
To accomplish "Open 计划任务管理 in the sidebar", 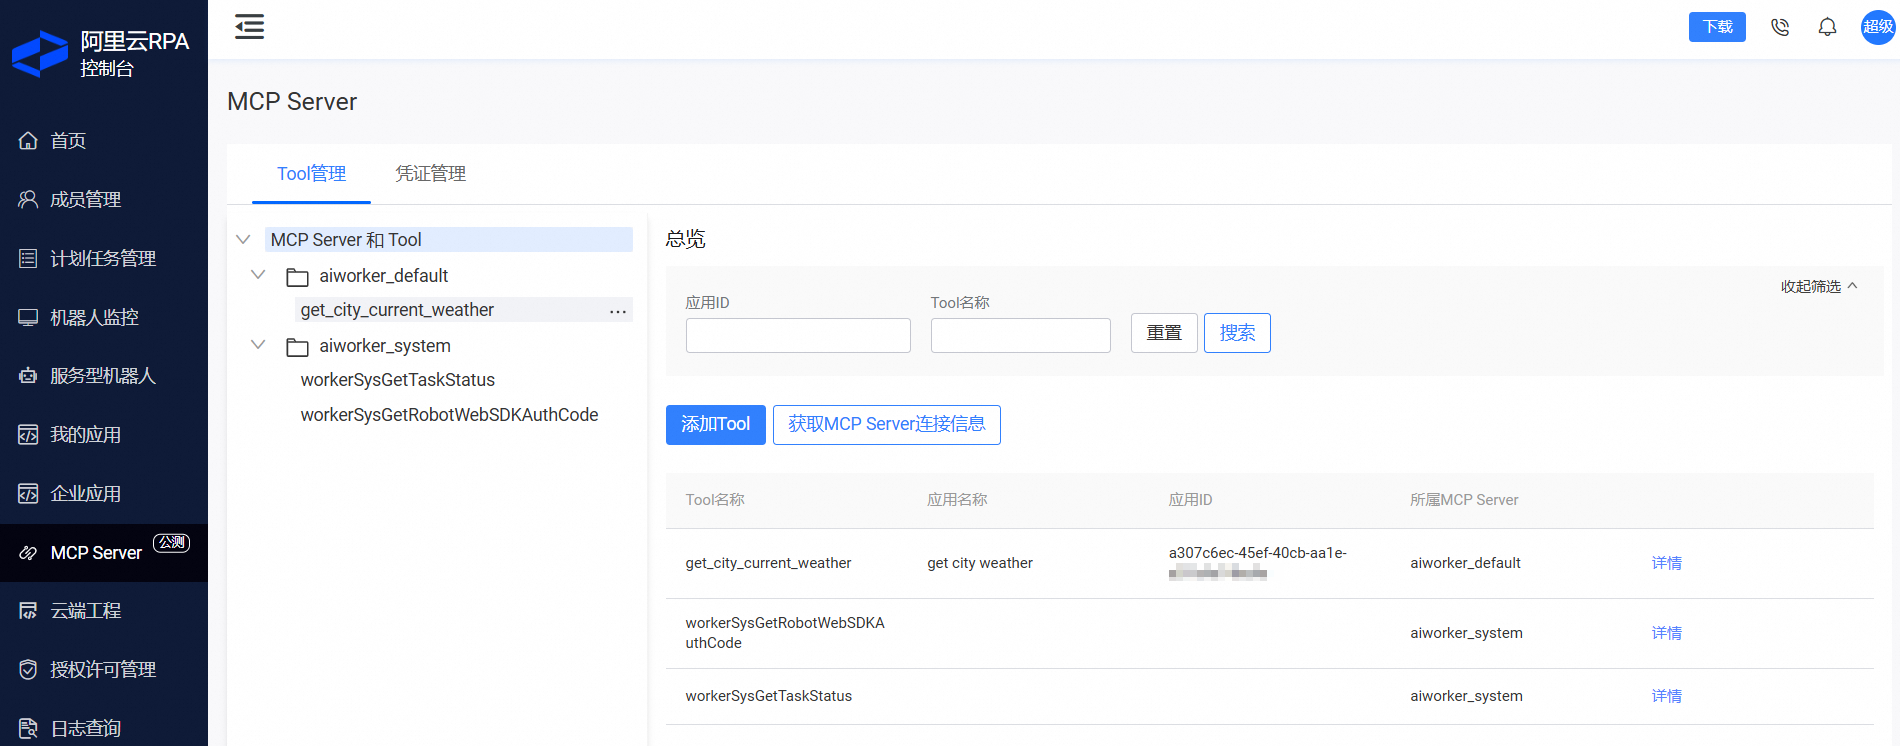I will click(x=104, y=259).
